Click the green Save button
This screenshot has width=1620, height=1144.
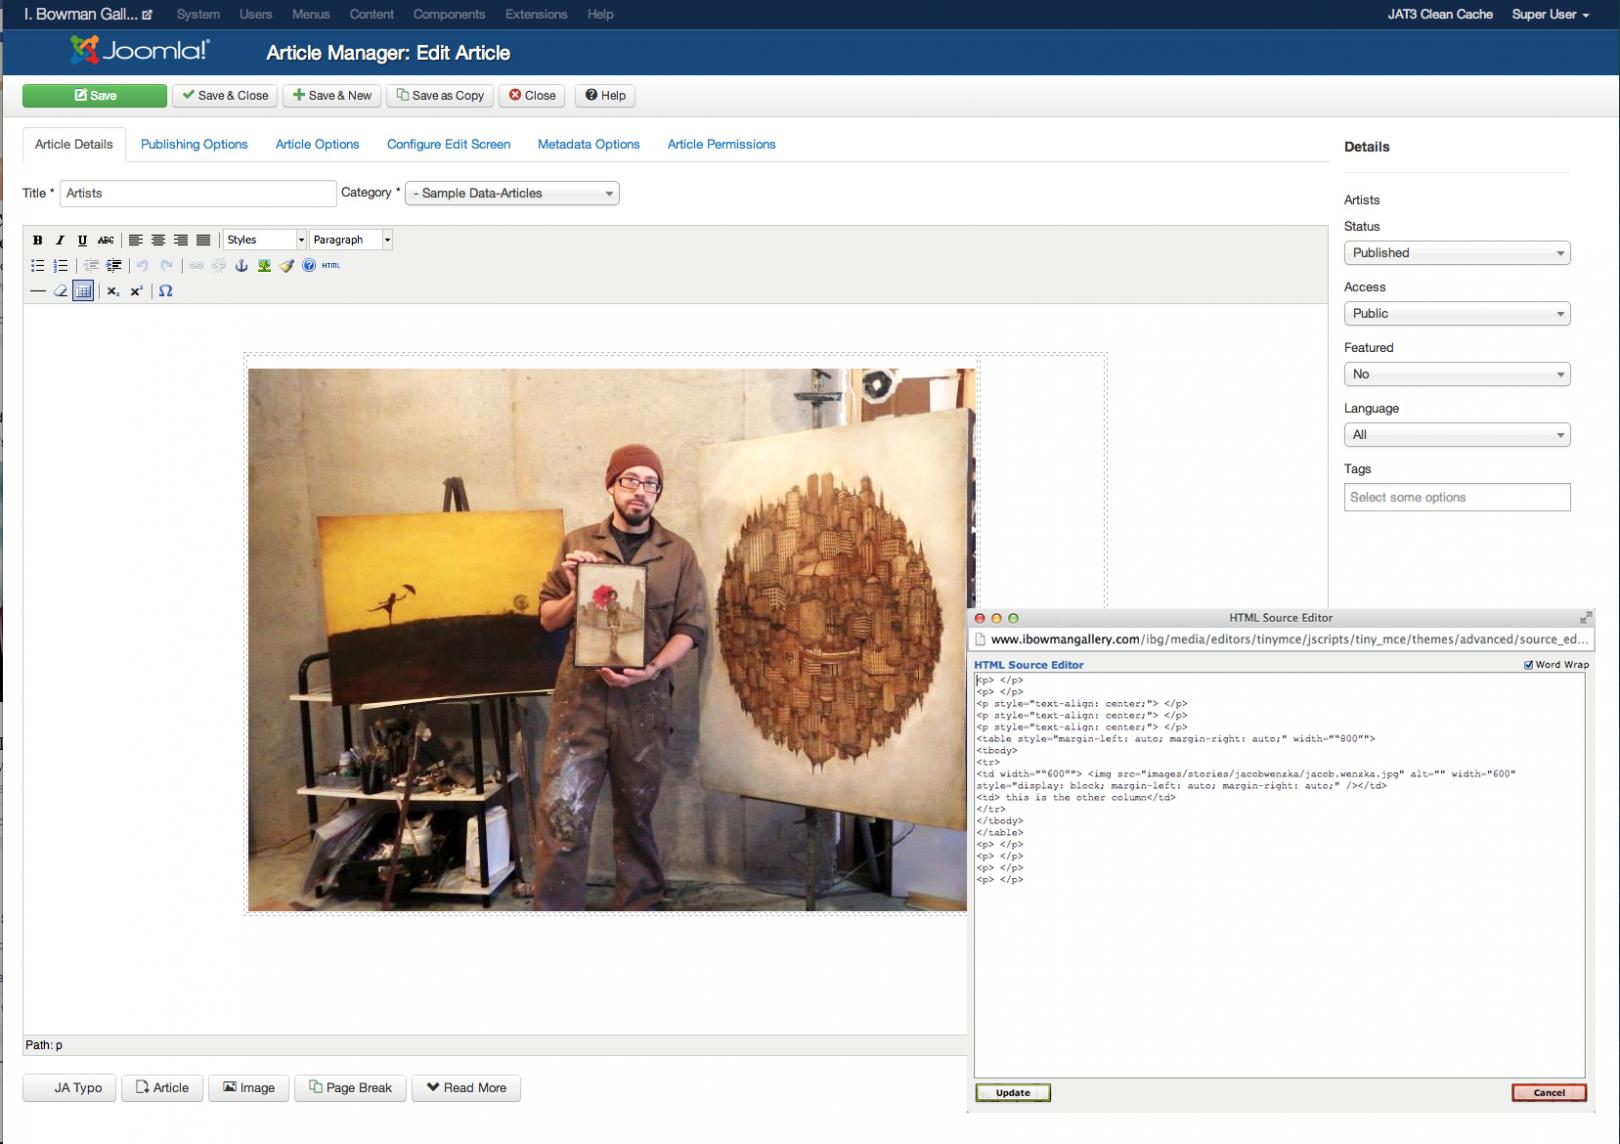click(x=95, y=95)
